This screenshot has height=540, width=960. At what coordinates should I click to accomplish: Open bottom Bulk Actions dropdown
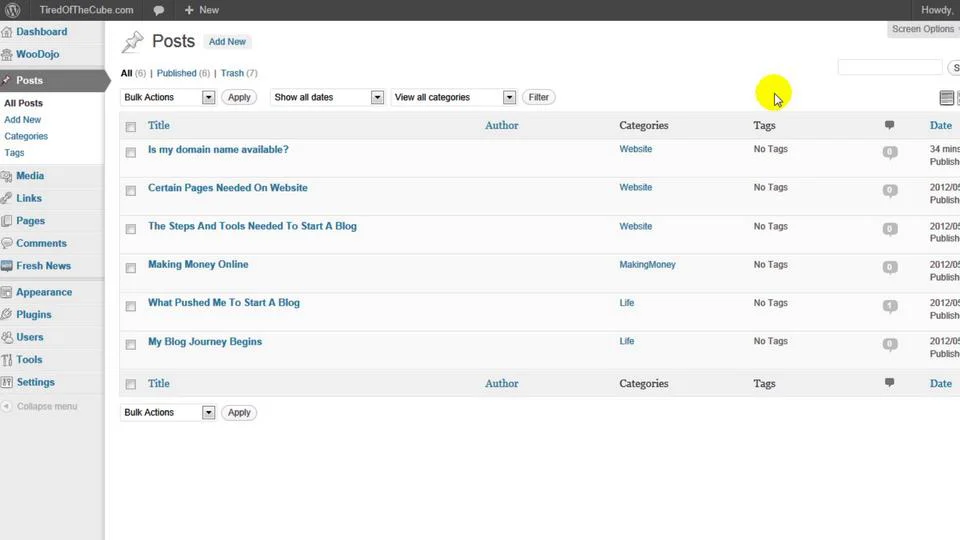[168, 413]
